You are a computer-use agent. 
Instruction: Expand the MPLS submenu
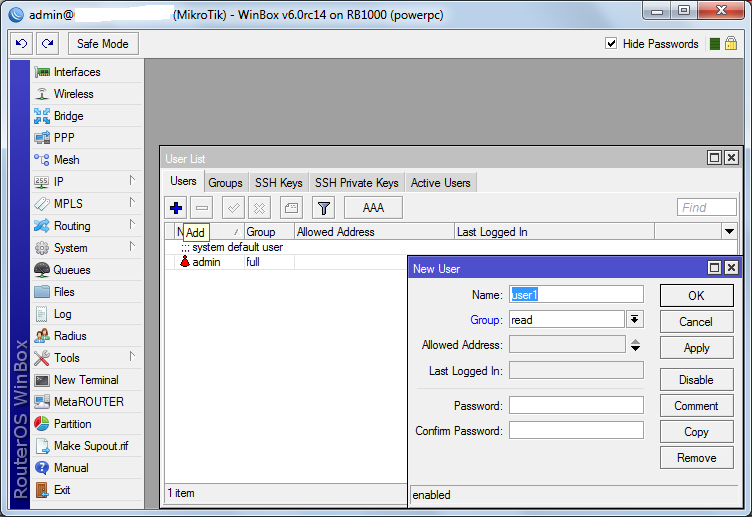[x=132, y=202]
